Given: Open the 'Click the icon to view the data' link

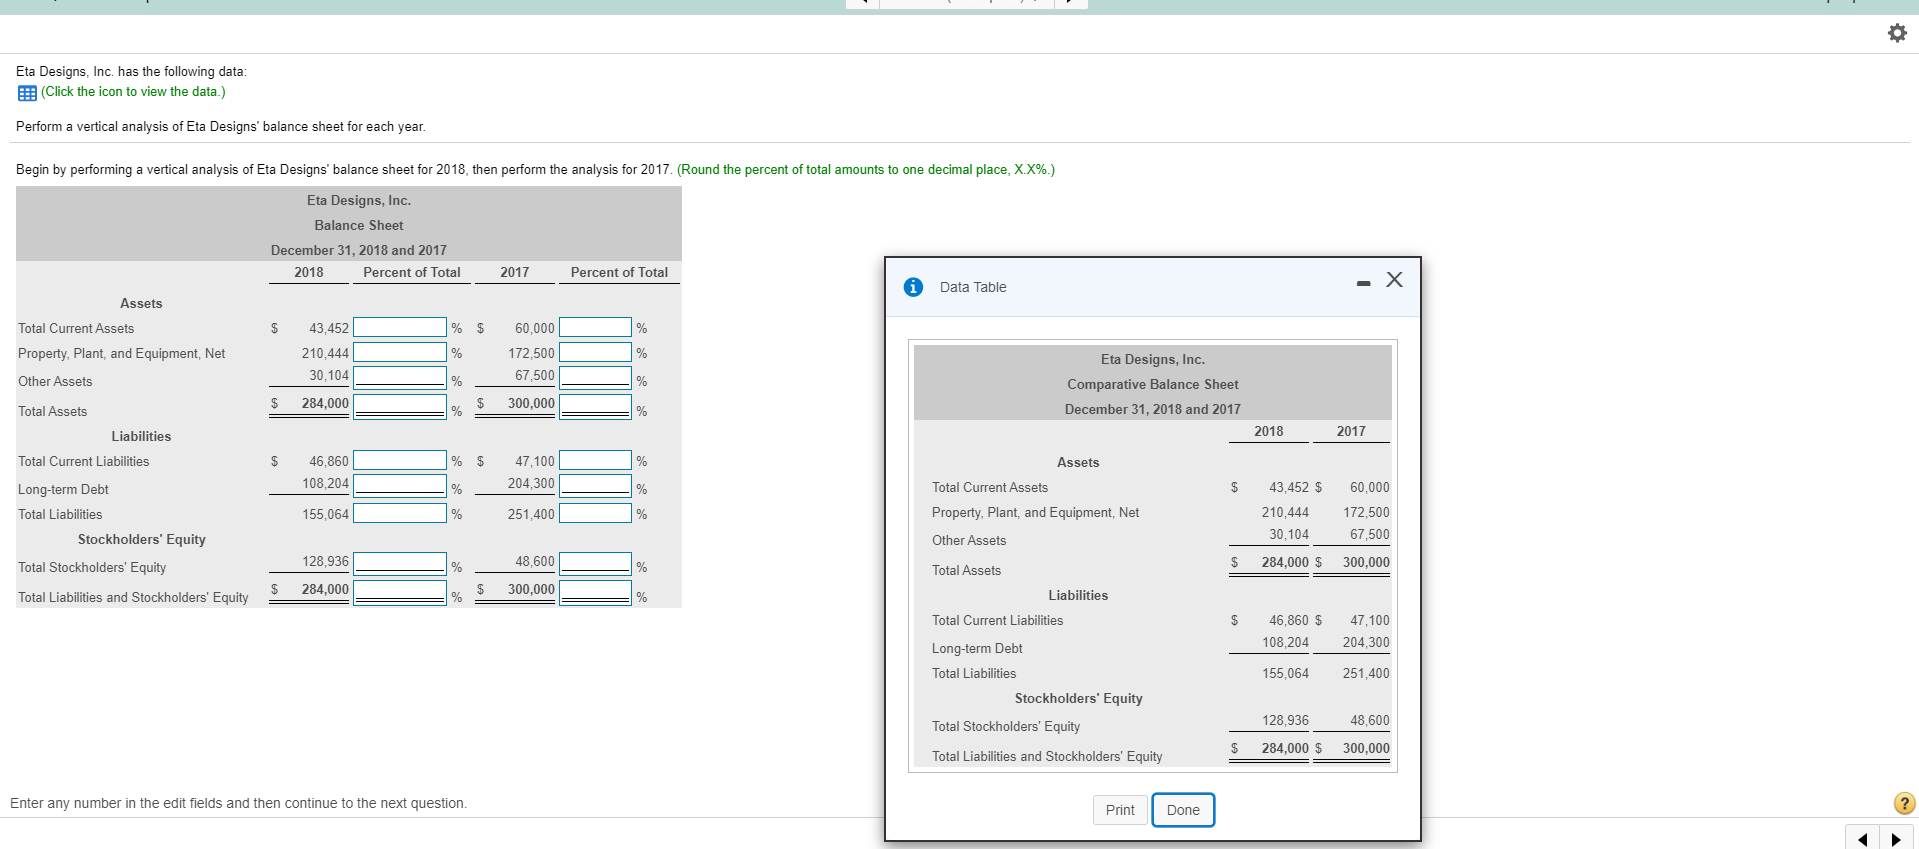Looking at the screenshot, I should pos(133,91).
